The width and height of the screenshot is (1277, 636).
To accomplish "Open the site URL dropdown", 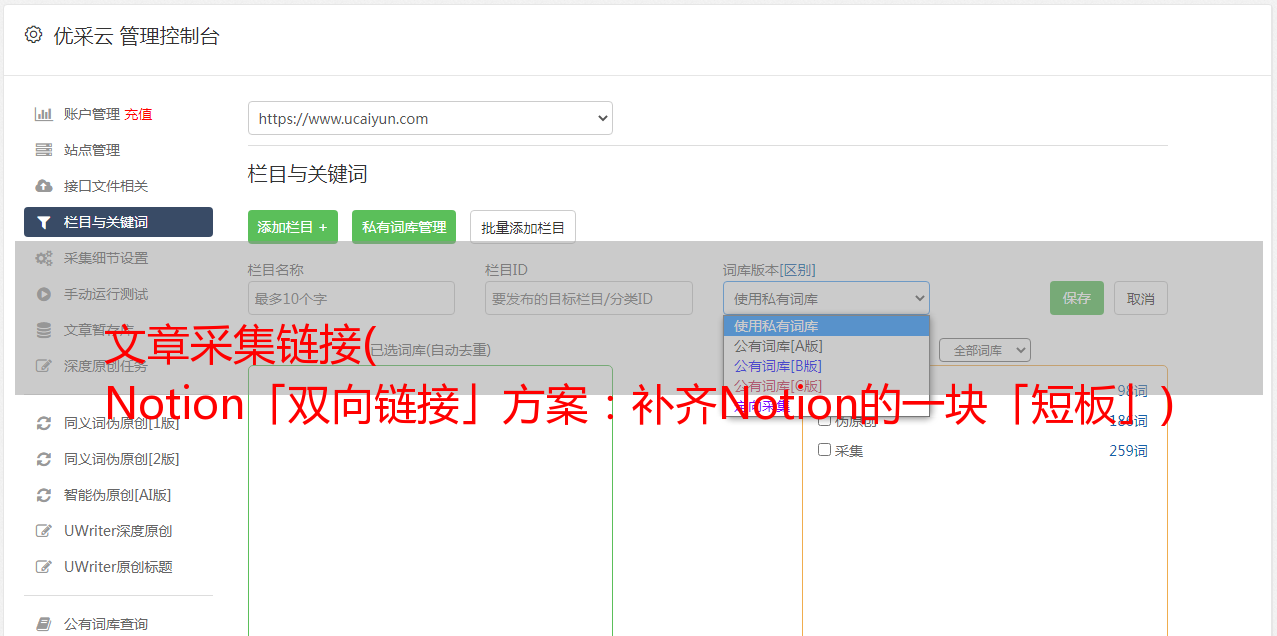I will tap(430, 118).
